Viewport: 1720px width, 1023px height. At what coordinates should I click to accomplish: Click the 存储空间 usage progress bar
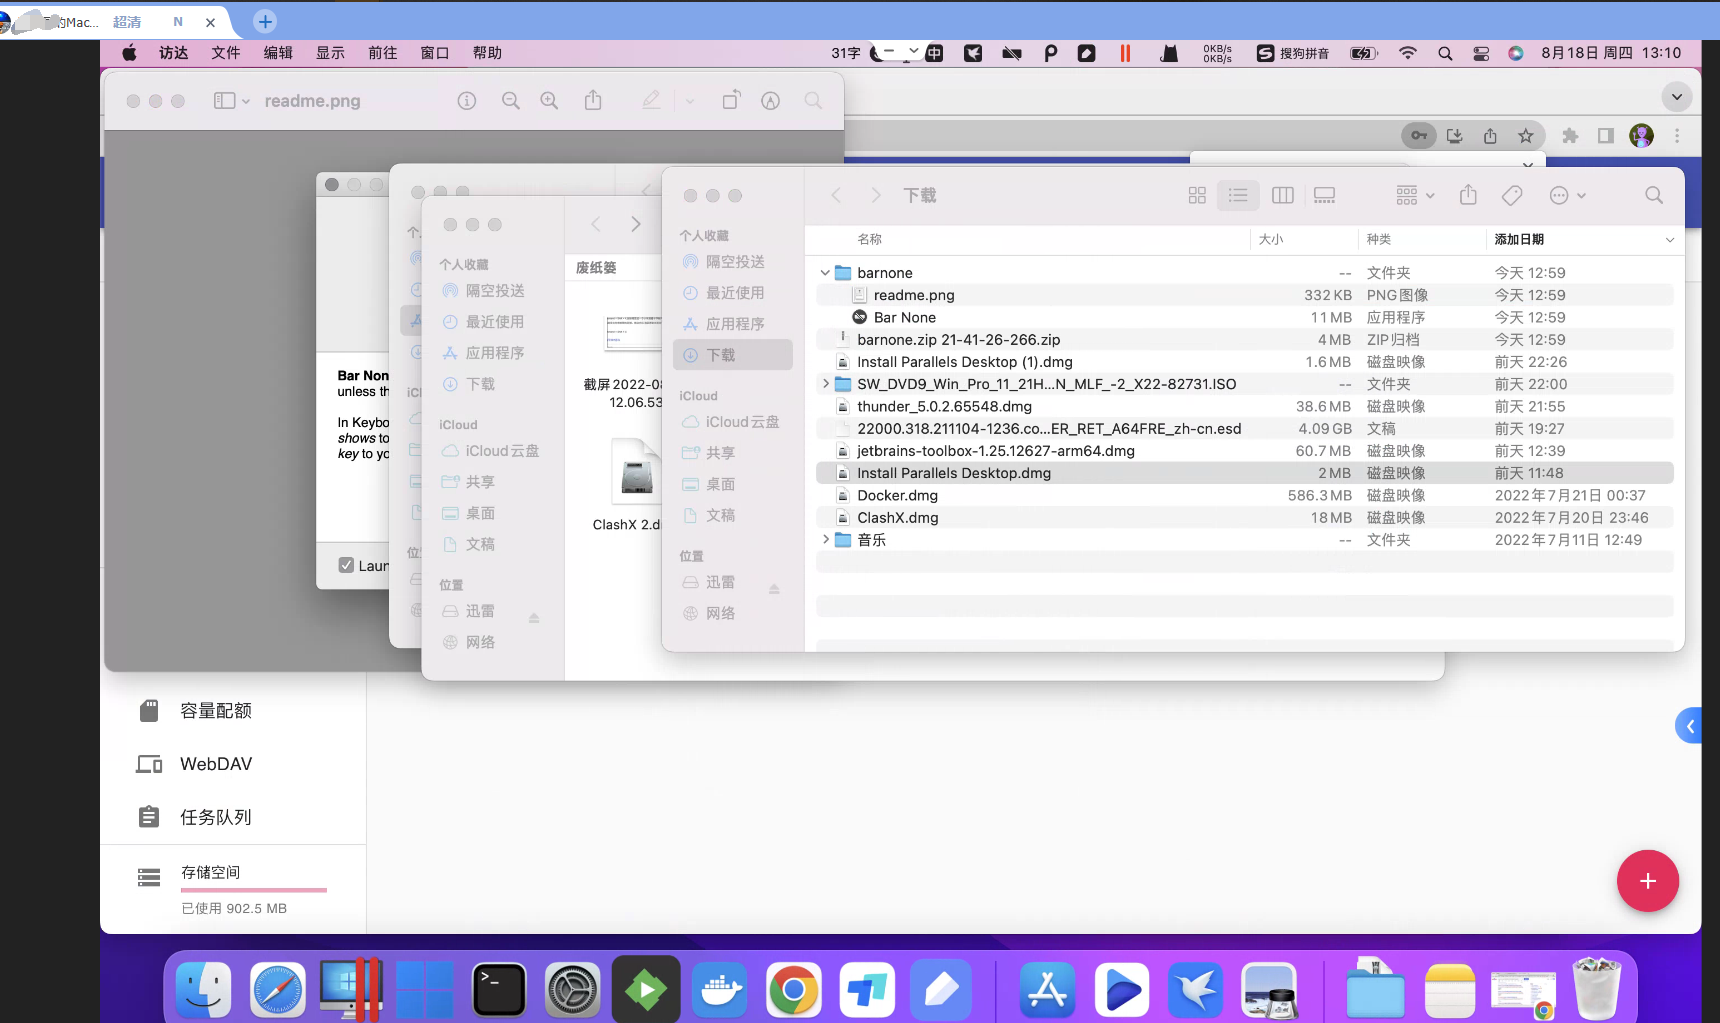click(254, 890)
